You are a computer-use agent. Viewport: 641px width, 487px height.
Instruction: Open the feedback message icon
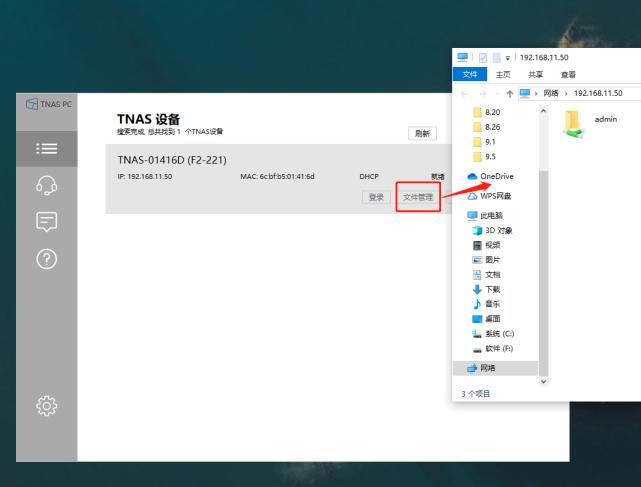click(46, 222)
